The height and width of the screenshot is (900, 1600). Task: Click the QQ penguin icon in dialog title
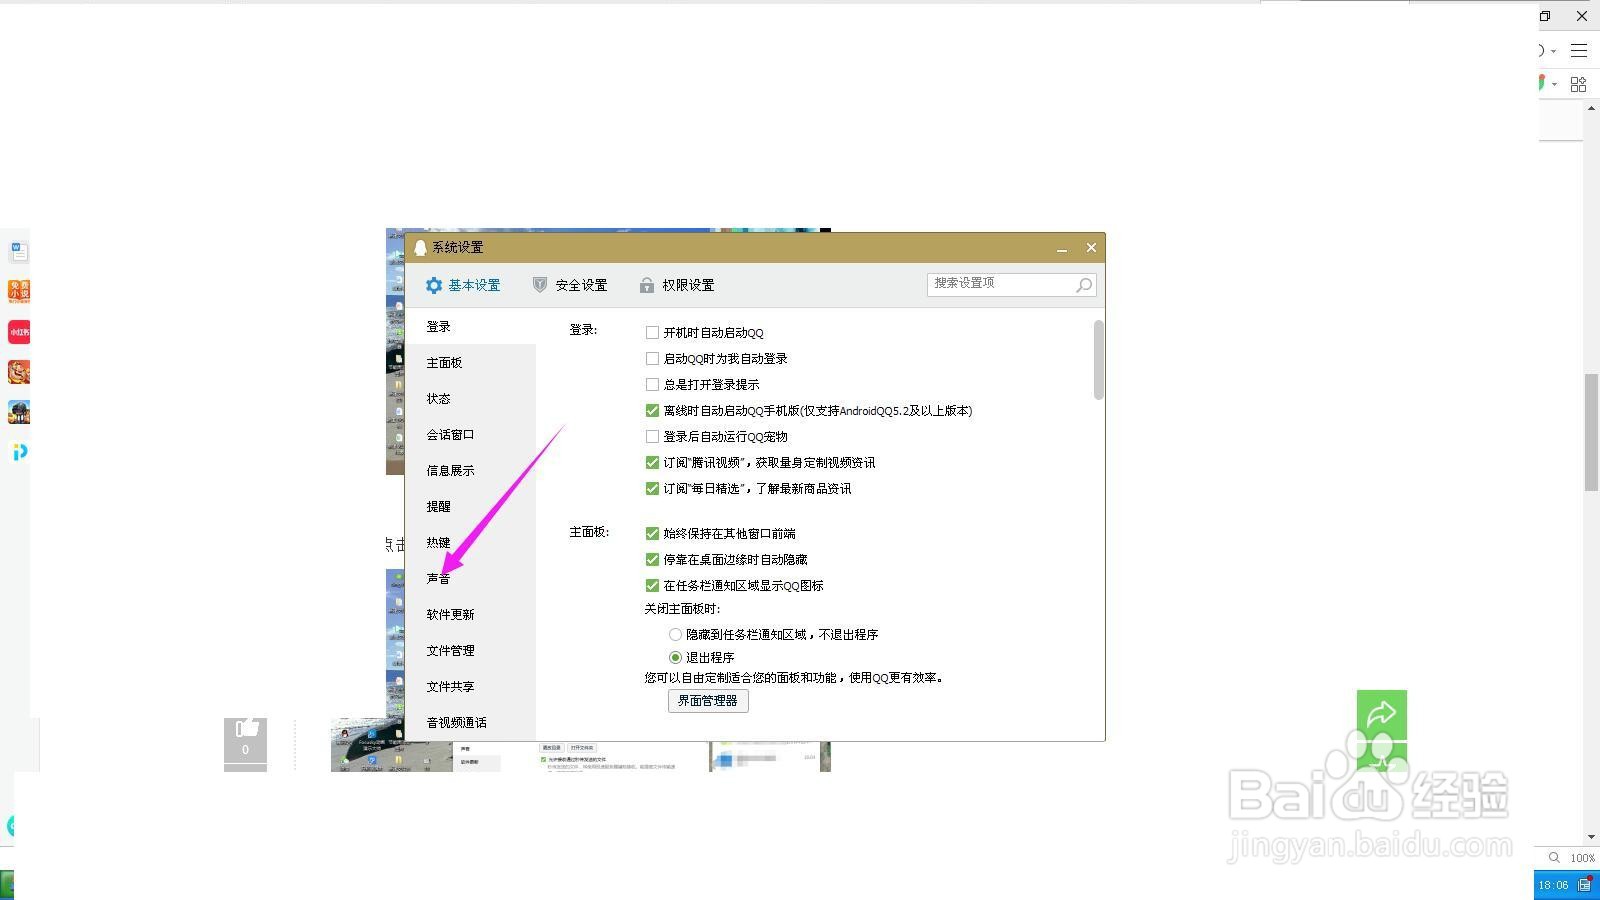[x=420, y=248]
